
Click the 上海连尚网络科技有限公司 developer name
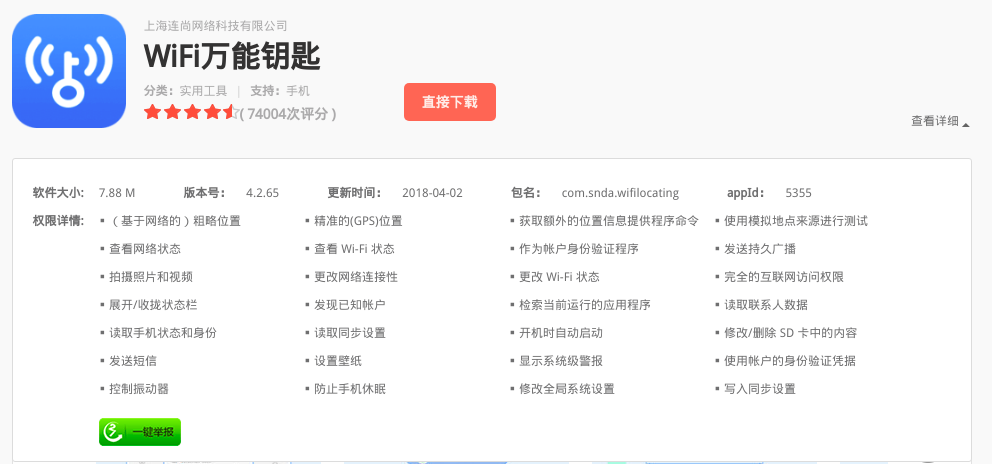point(216,26)
